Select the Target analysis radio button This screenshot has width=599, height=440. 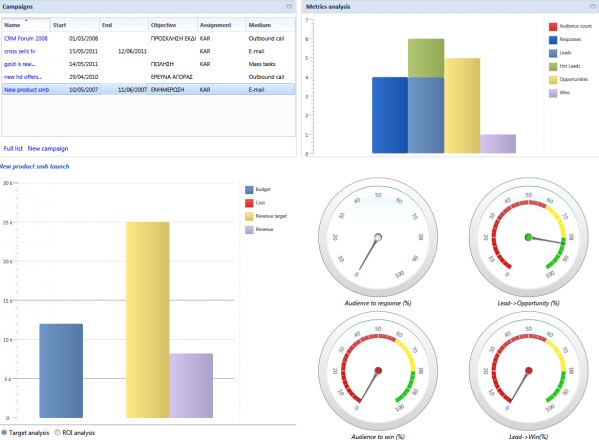coord(4,433)
